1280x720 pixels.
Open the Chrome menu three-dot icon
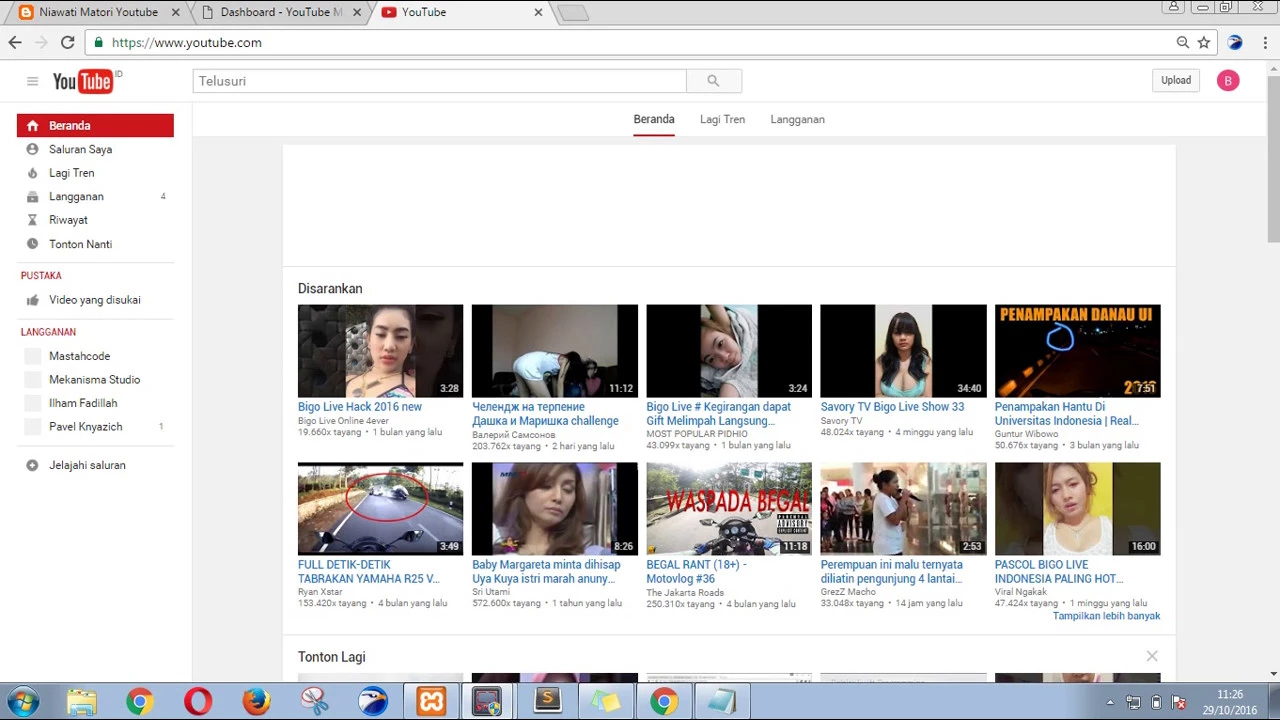pos(1264,42)
